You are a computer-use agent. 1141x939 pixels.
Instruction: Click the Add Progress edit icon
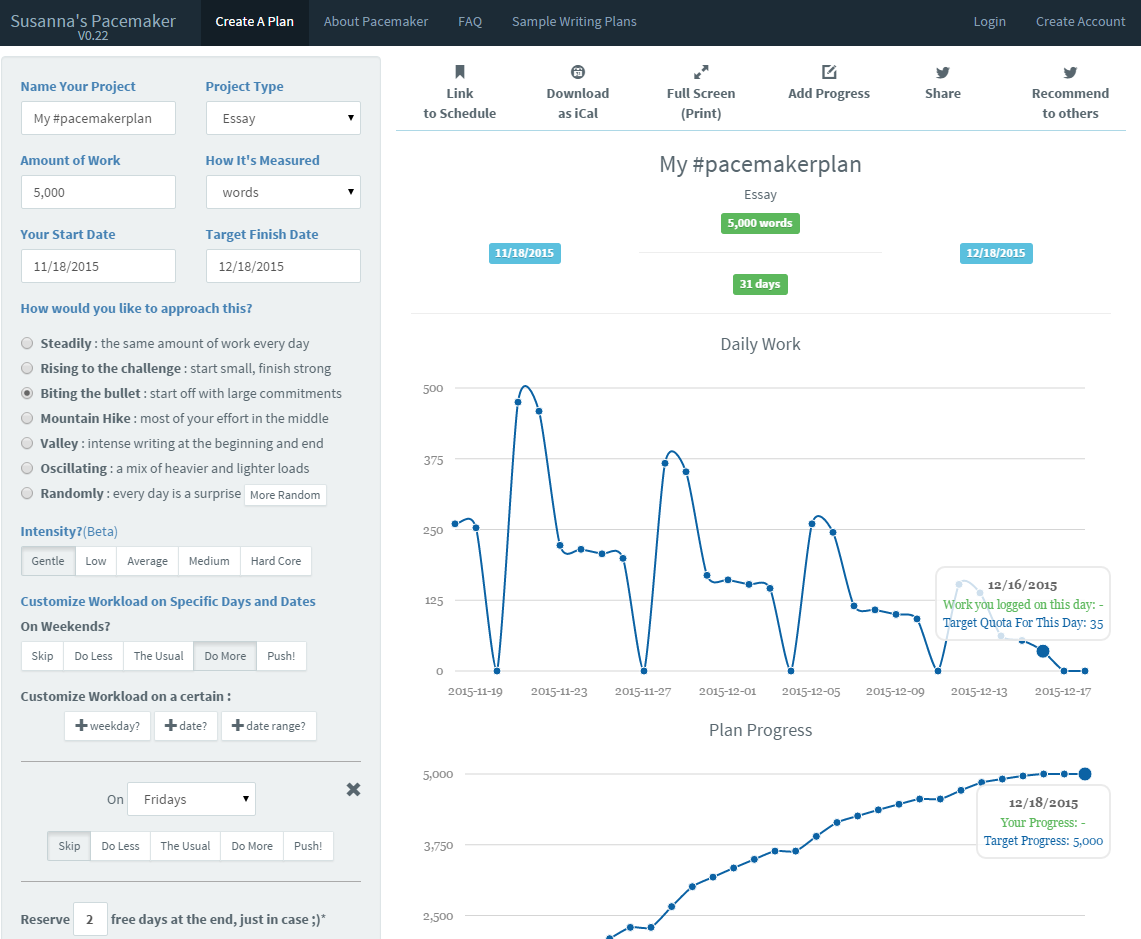[x=829, y=72]
